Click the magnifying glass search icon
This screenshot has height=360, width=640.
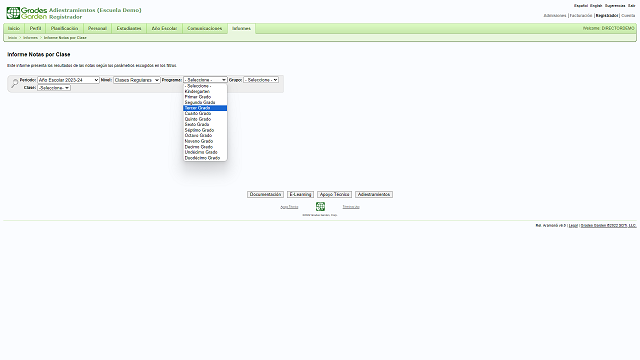tap(14, 83)
